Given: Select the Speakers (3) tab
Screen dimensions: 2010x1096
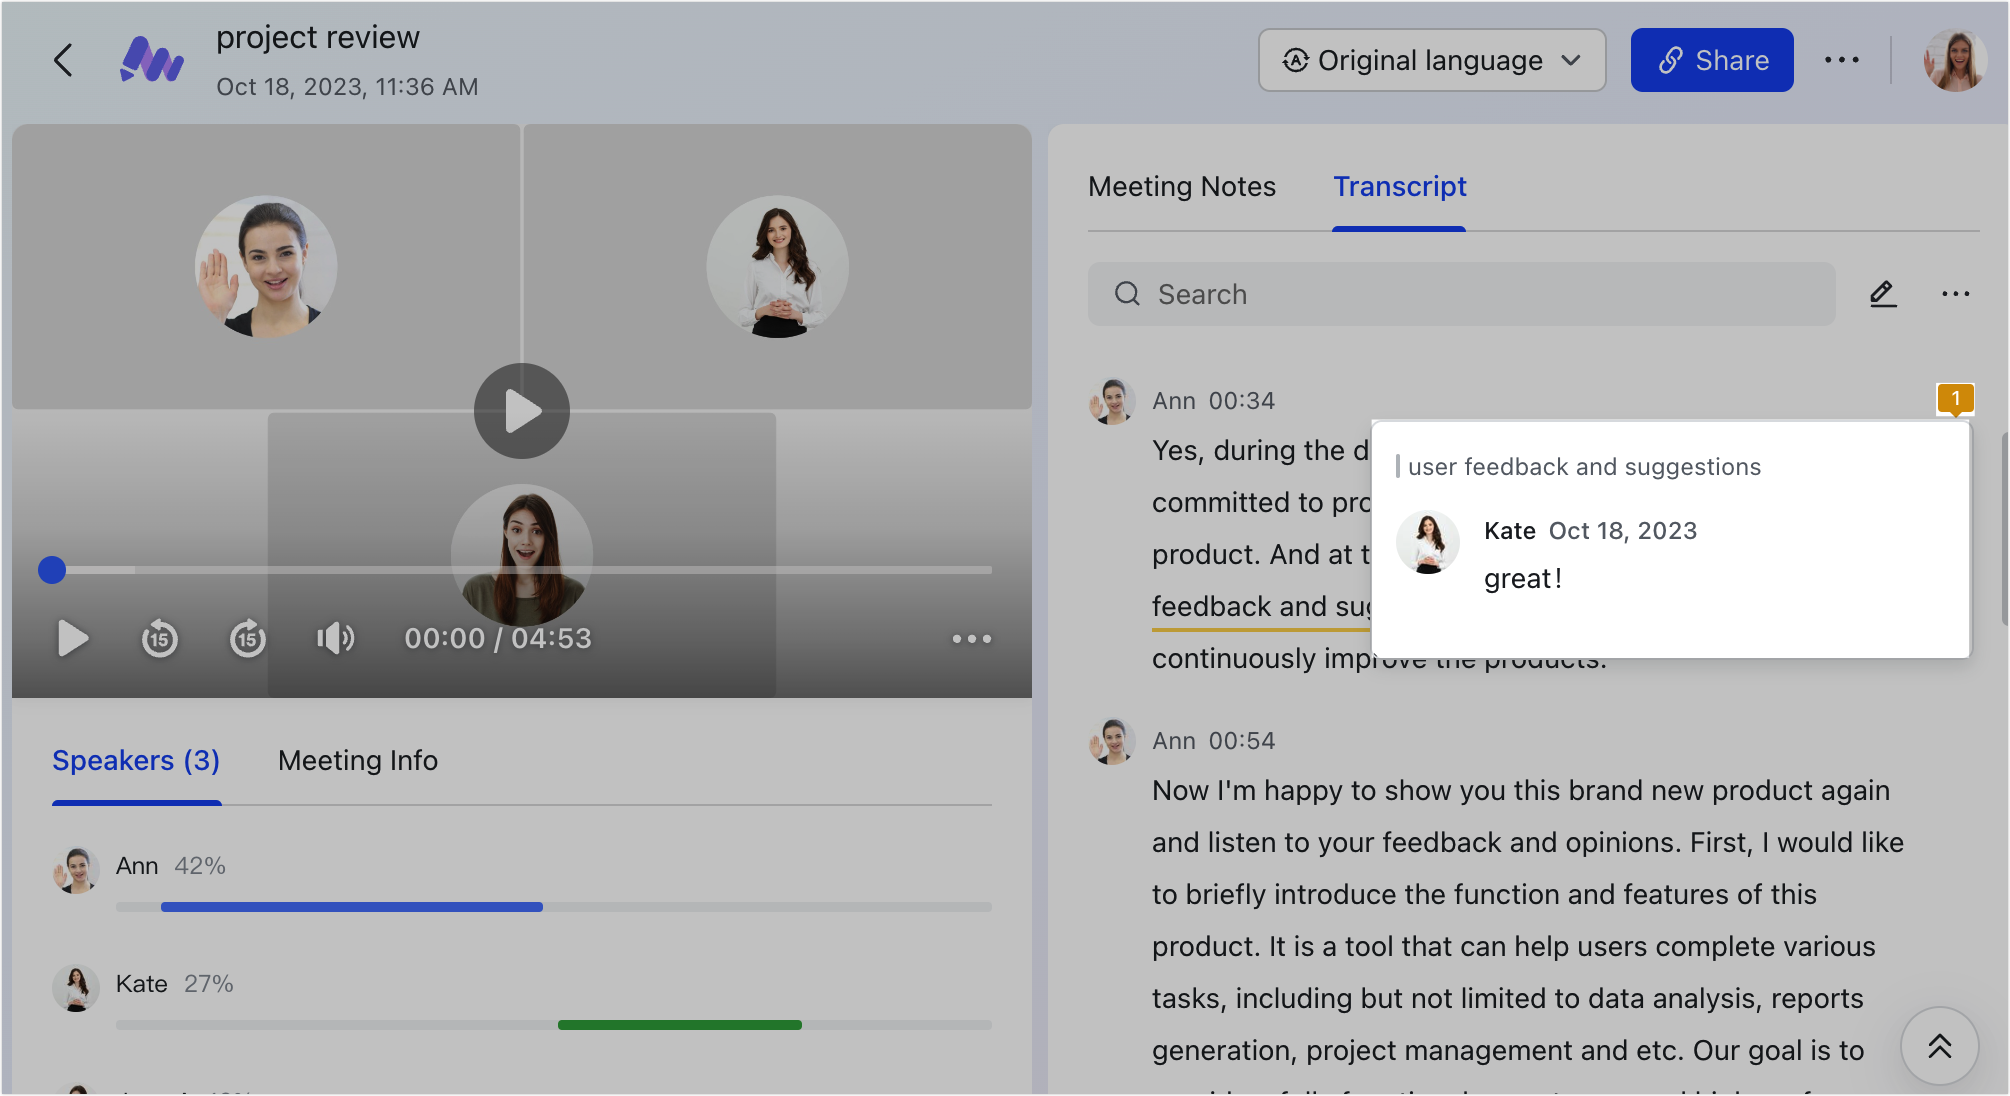Looking at the screenshot, I should pyautogui.click(x=136, y=761).
